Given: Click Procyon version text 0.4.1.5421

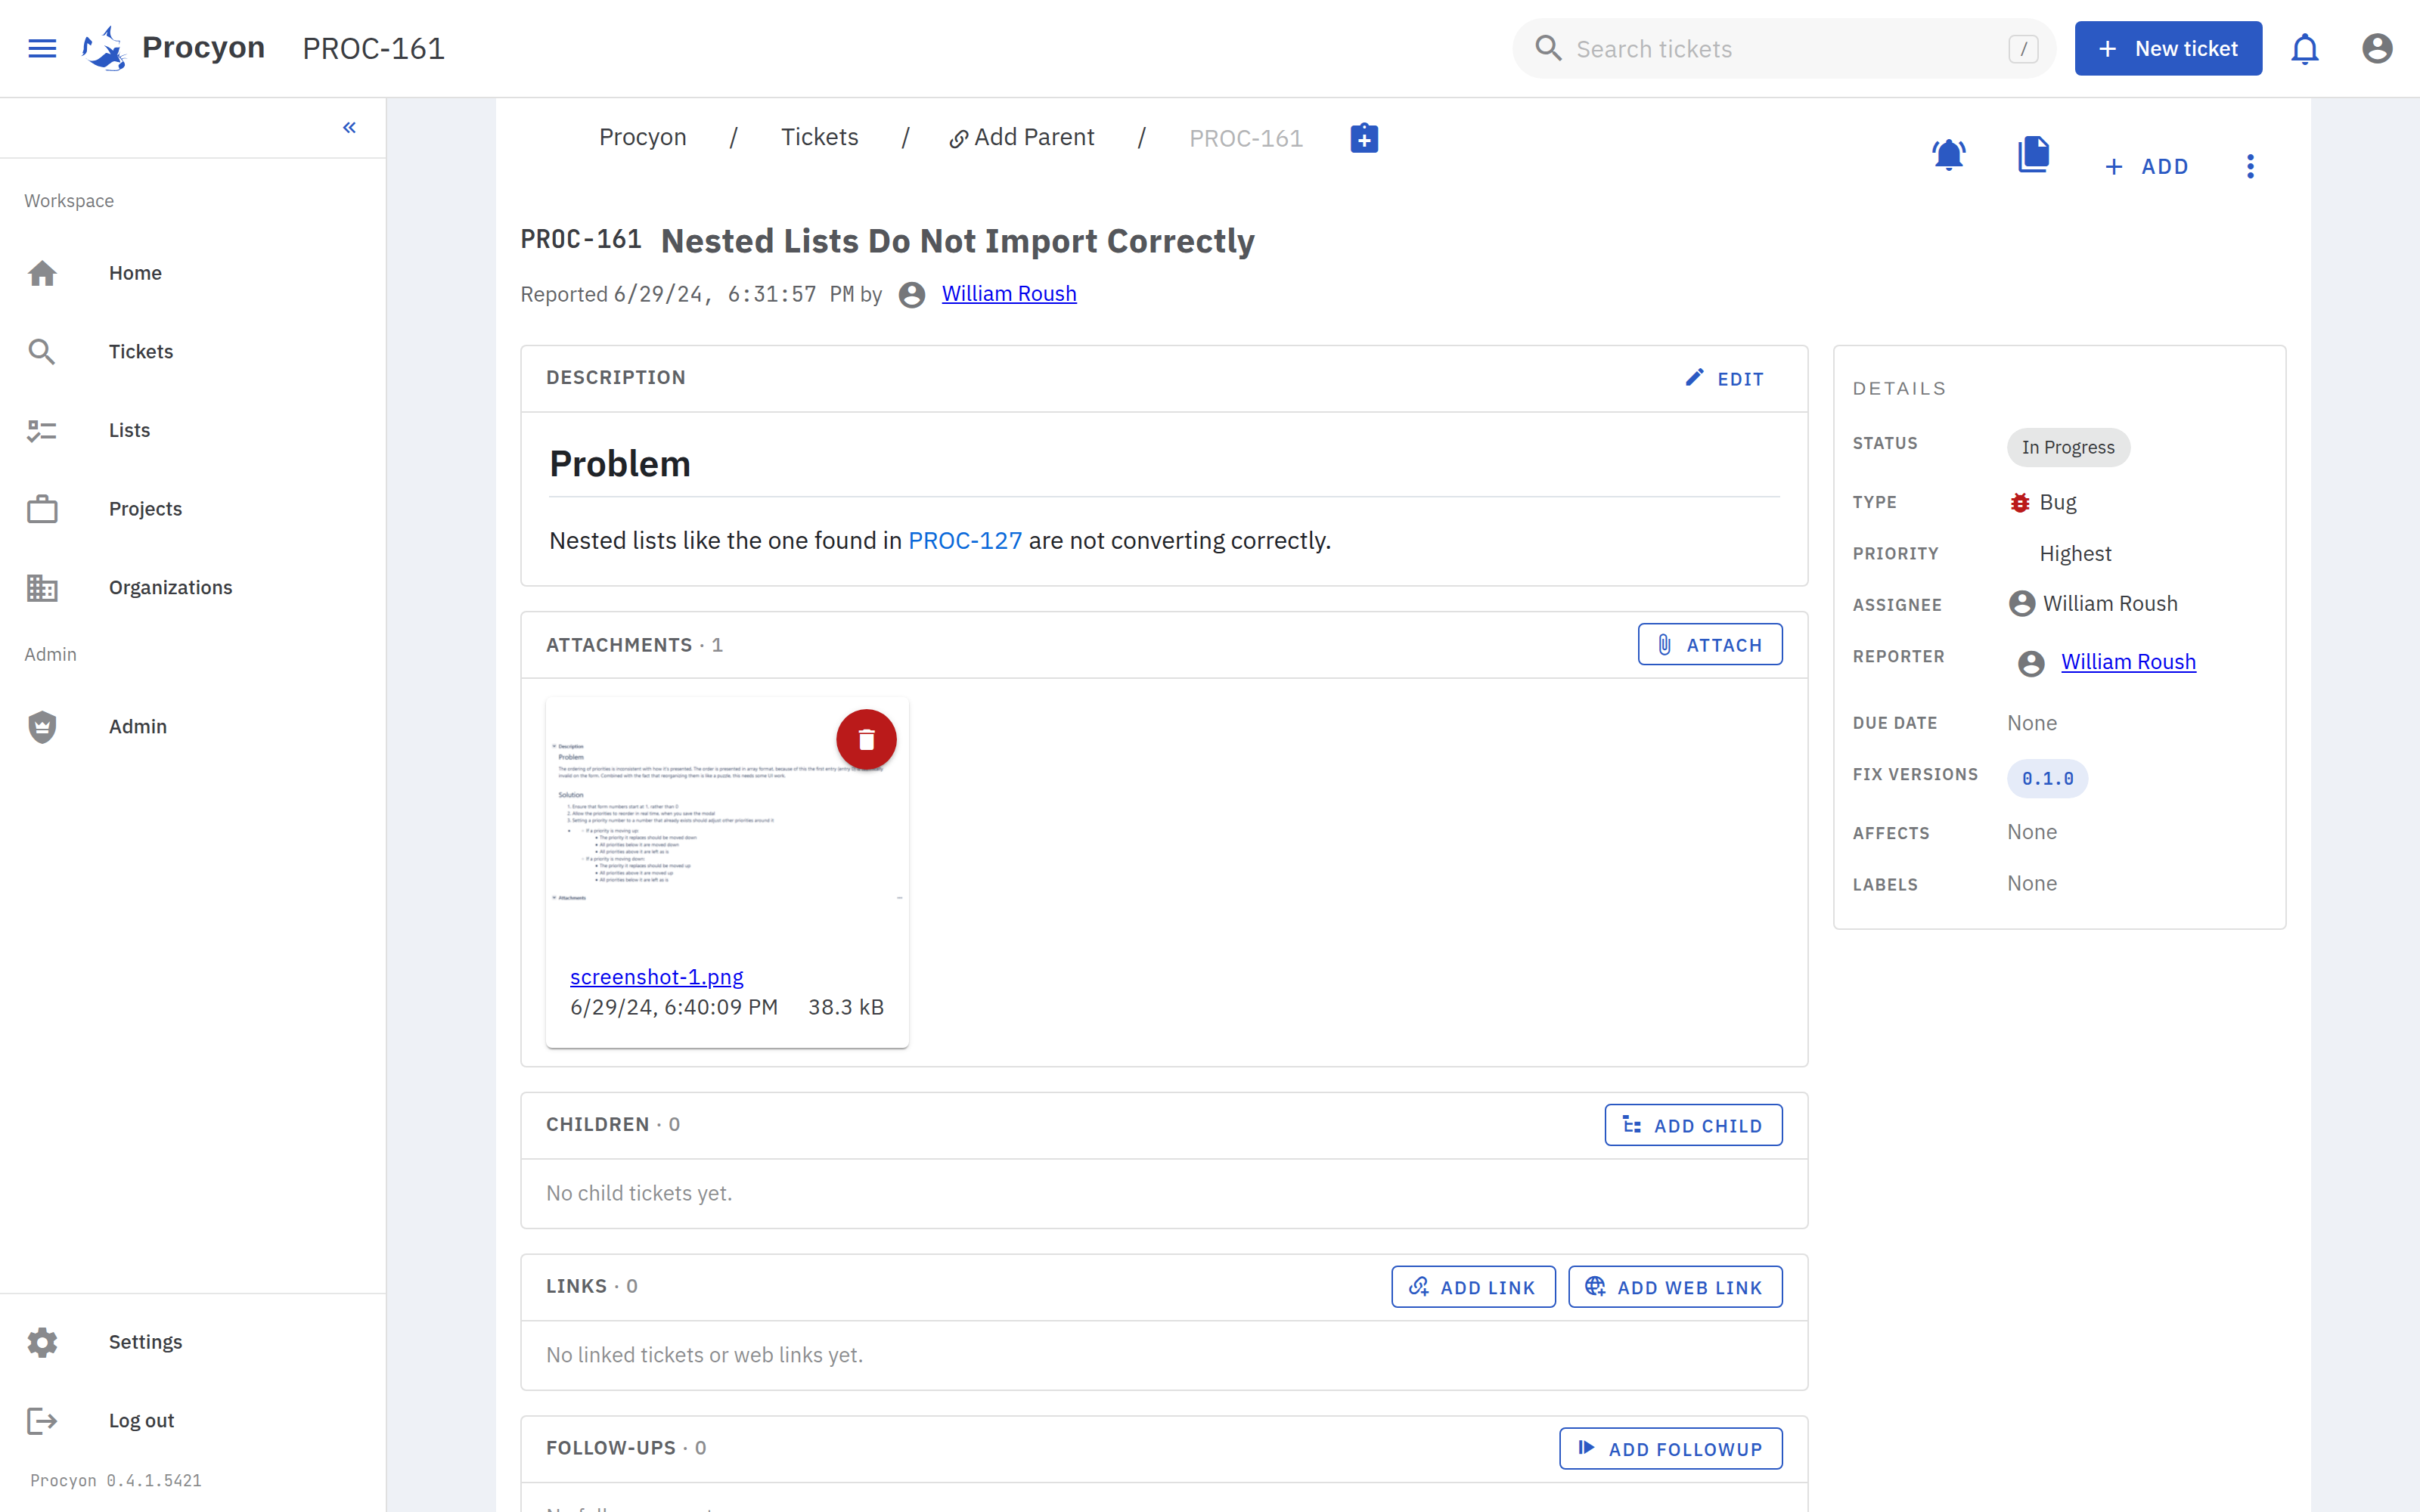Looking at the screenshot, I should click(x=116, y=1481).
